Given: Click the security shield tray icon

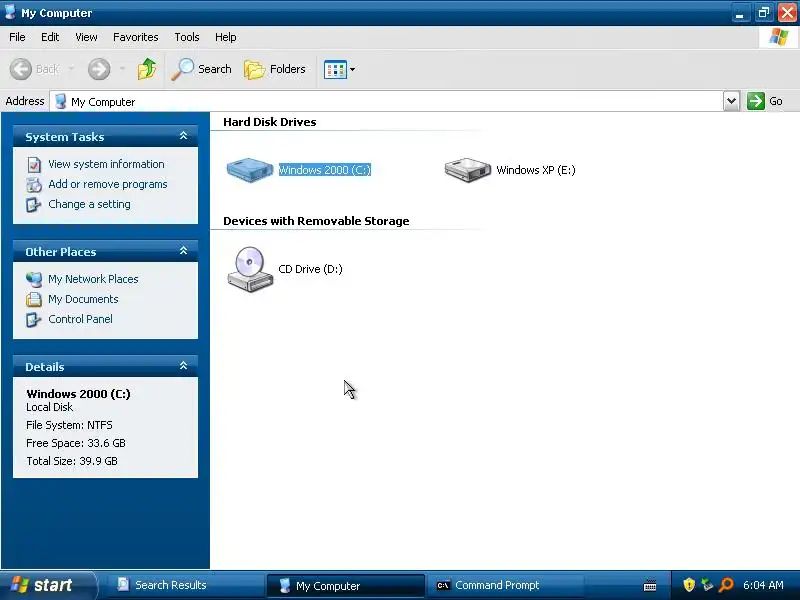Looking at the screenshot, I should 689,585.
